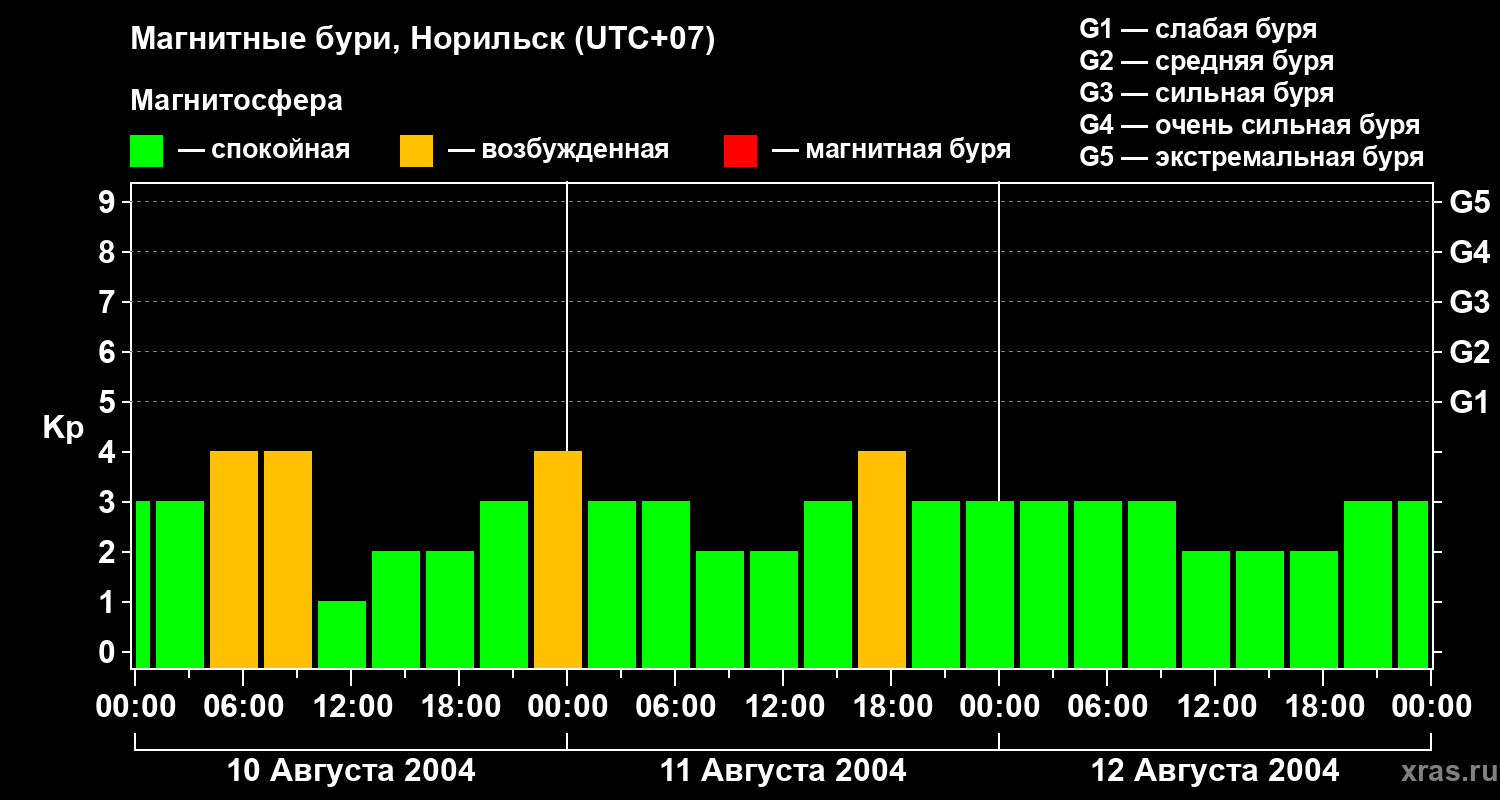Click the 'G3 — сильная буря' line
Screen dimensions: 1500x800
coord(1207,93)
